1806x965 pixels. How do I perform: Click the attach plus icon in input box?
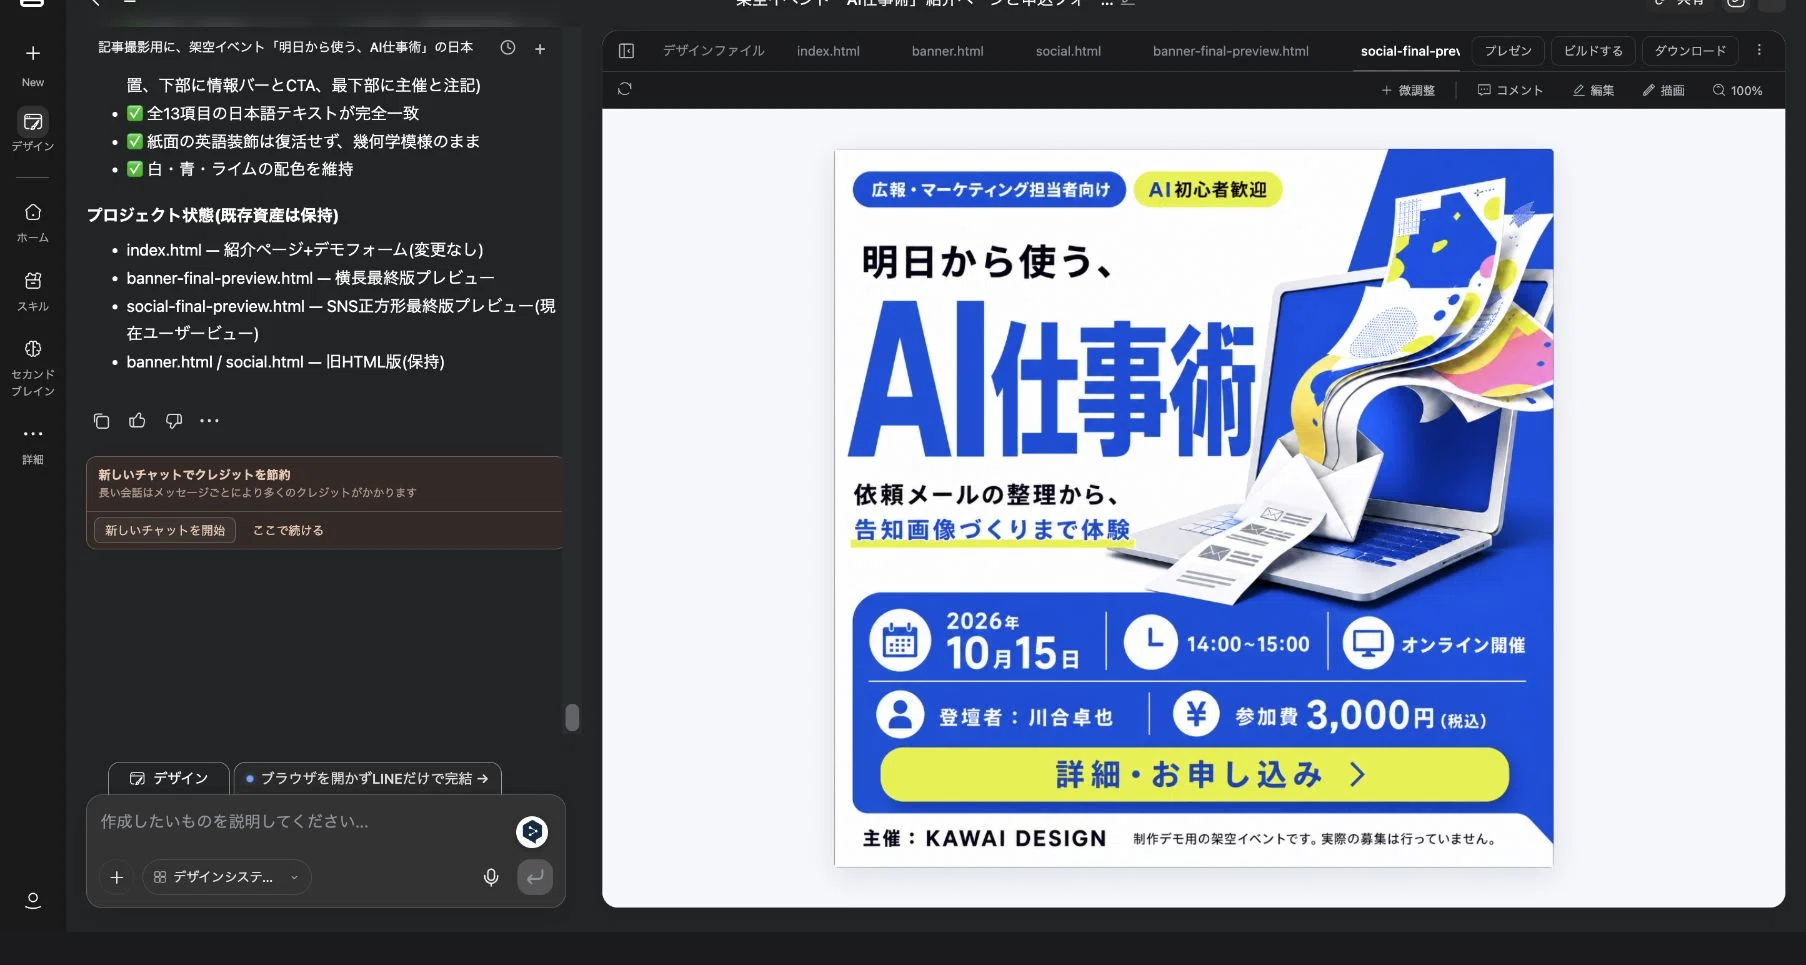click(x=117, y=877)
